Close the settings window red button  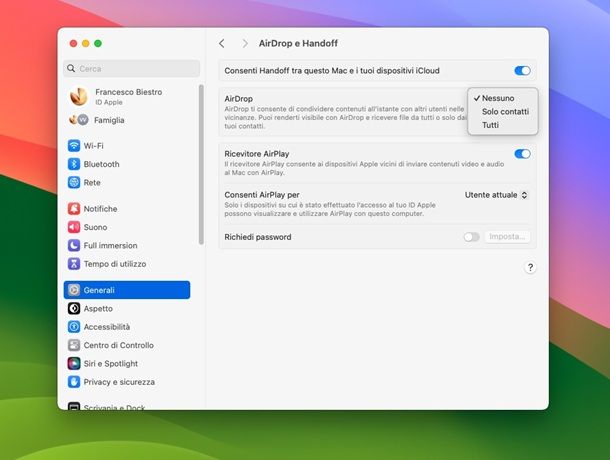[73, 43]
